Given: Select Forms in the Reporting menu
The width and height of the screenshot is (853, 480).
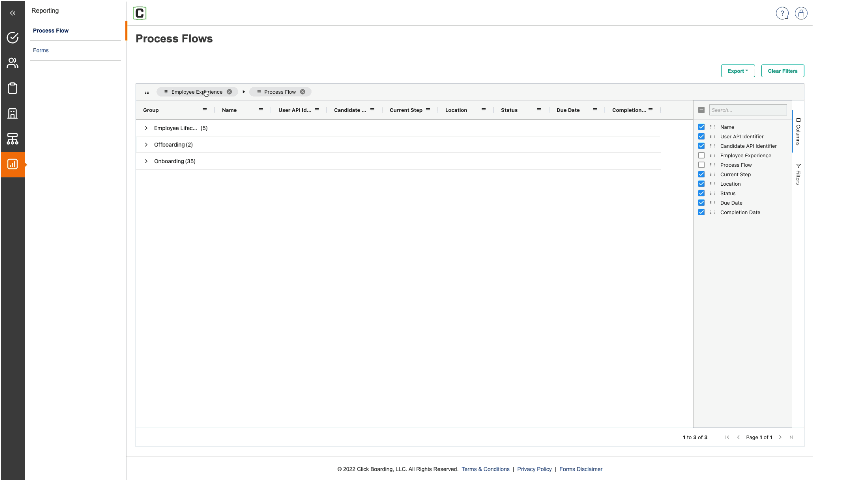Looking at the screenshot, I should tap(41, 50).
